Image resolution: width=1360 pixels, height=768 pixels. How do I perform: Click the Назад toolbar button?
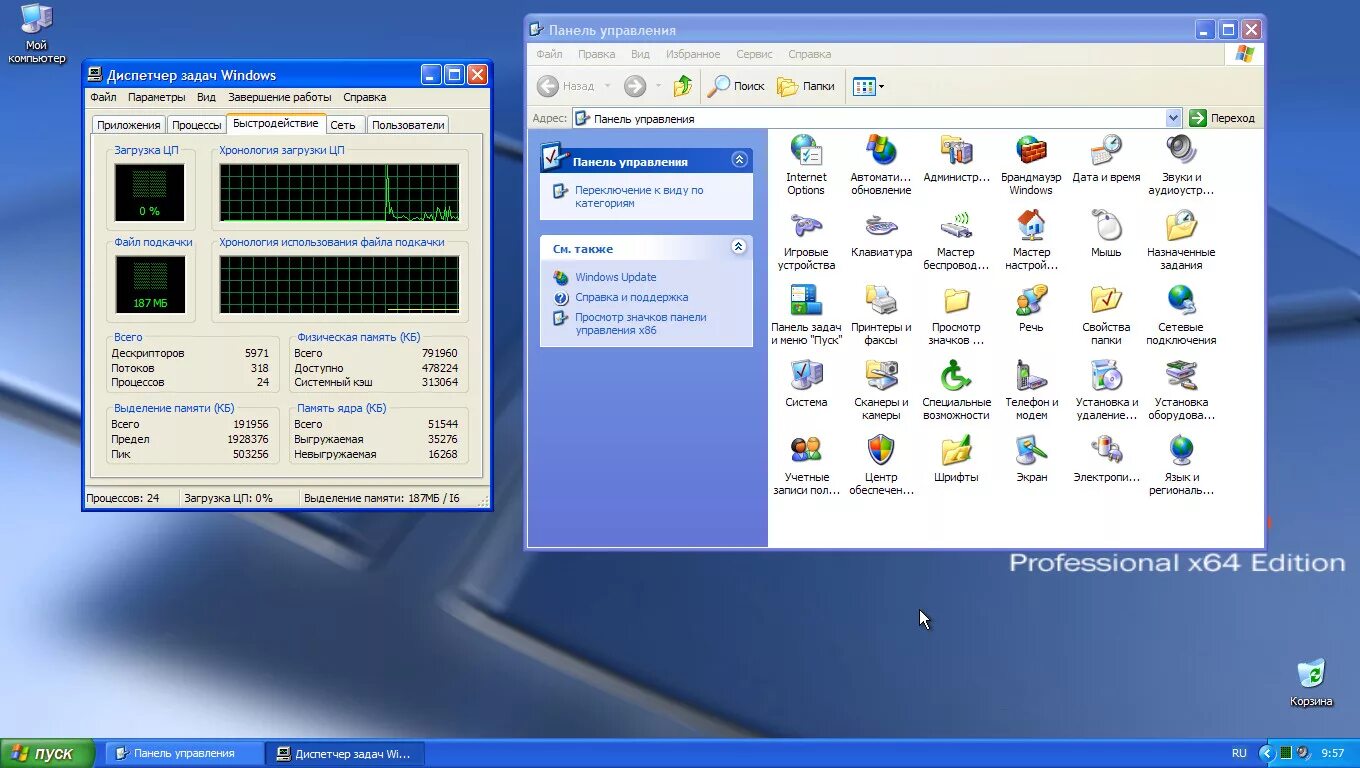(566, 86)
